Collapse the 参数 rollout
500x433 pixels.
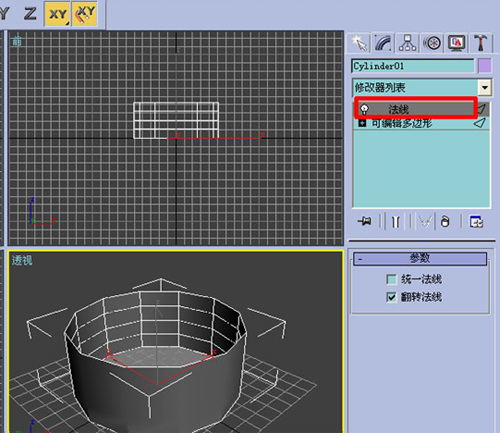point(420,259)
